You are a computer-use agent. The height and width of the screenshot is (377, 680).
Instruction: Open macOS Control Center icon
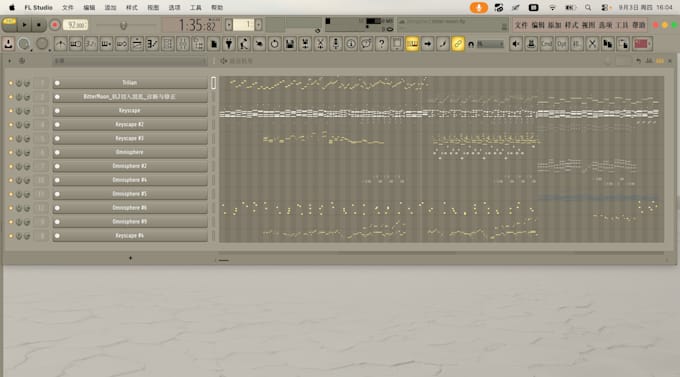[x=604, y=7]
